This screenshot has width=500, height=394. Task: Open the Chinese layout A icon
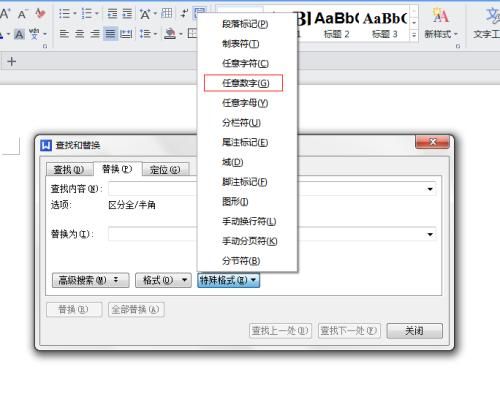[145, 14]
